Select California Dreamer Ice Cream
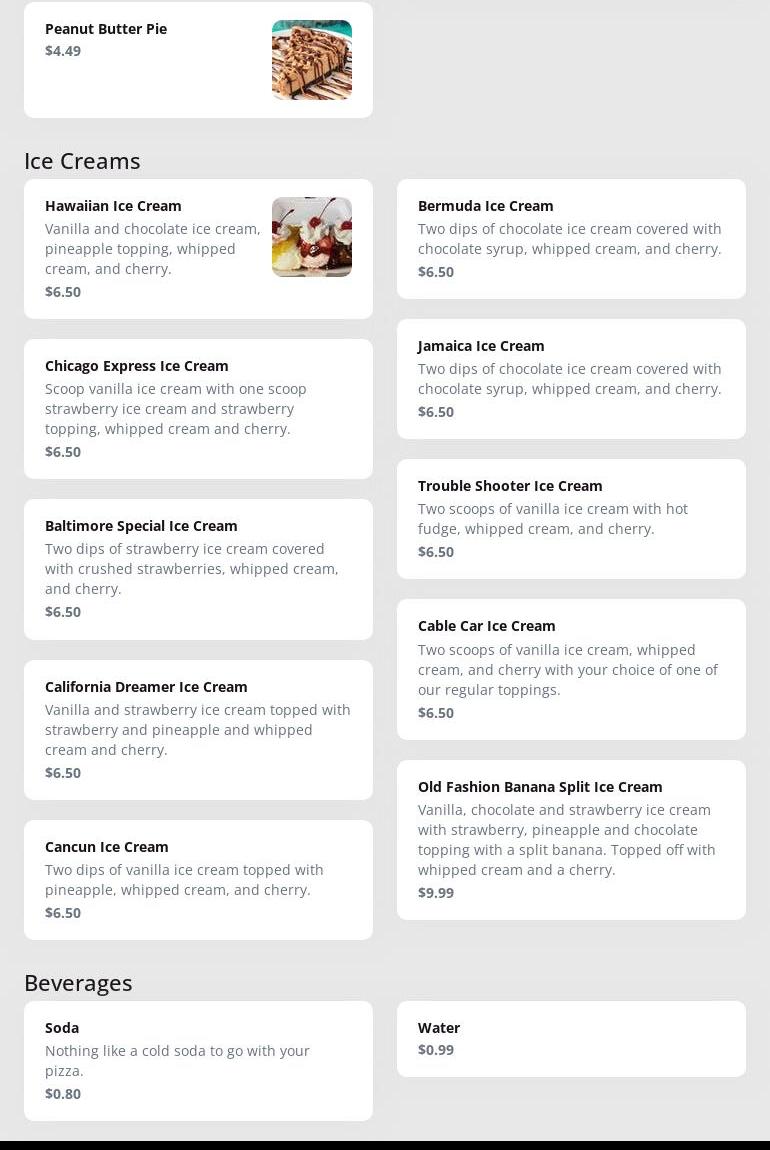The height and width of the screenshot is (1150, 770). 198,729
